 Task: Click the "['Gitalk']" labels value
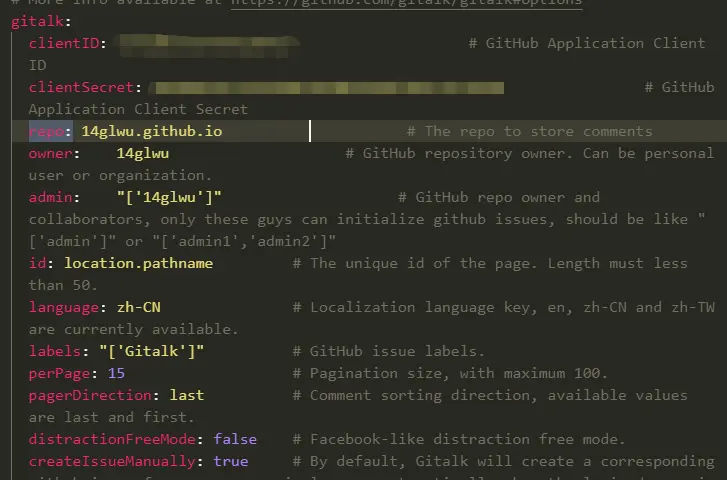point(152,351)
